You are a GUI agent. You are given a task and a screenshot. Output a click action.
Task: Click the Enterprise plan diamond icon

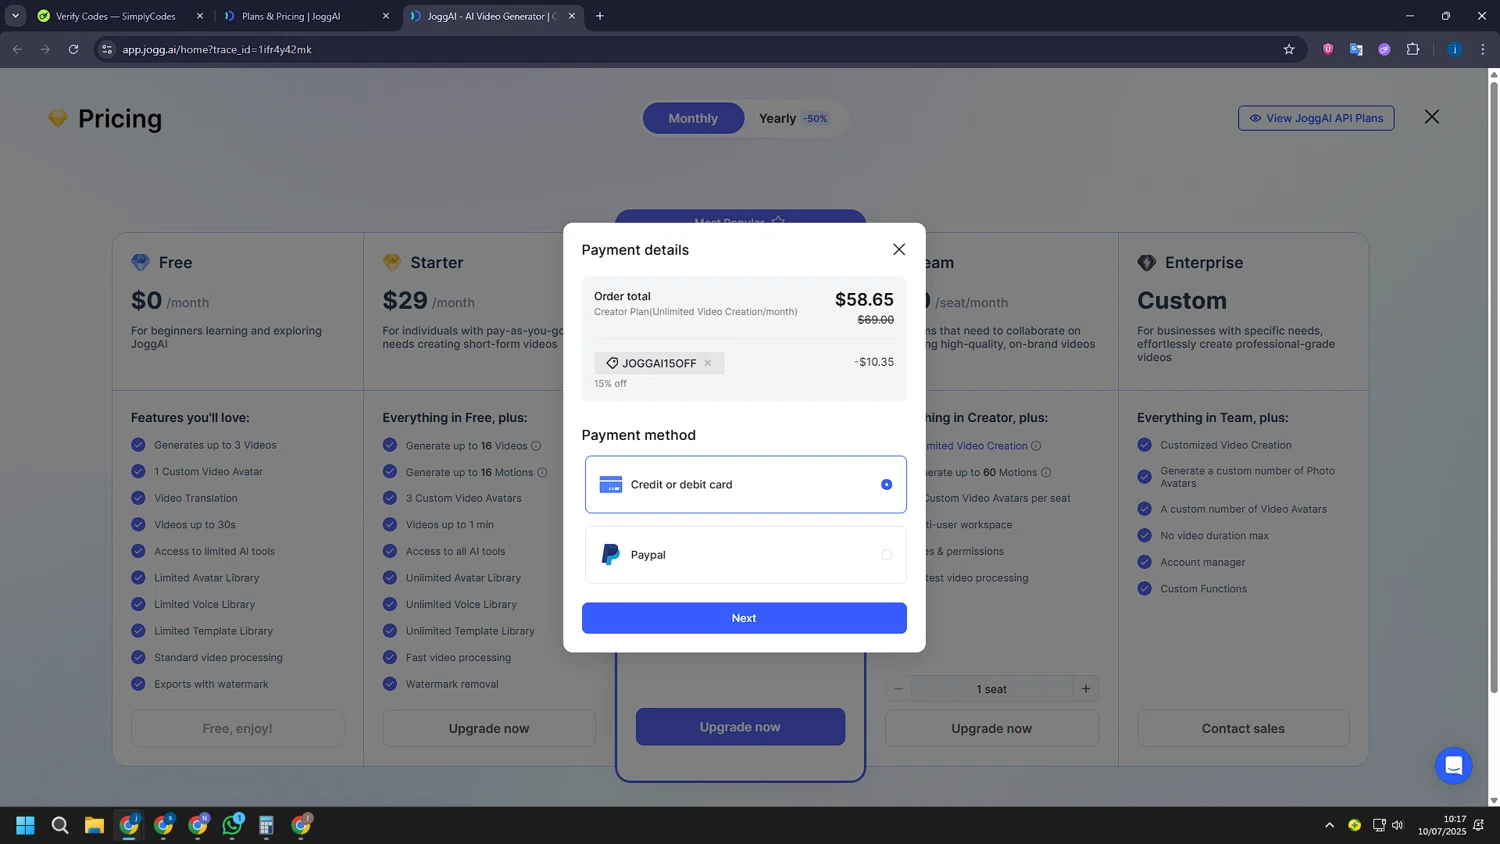click(1146, 262)
